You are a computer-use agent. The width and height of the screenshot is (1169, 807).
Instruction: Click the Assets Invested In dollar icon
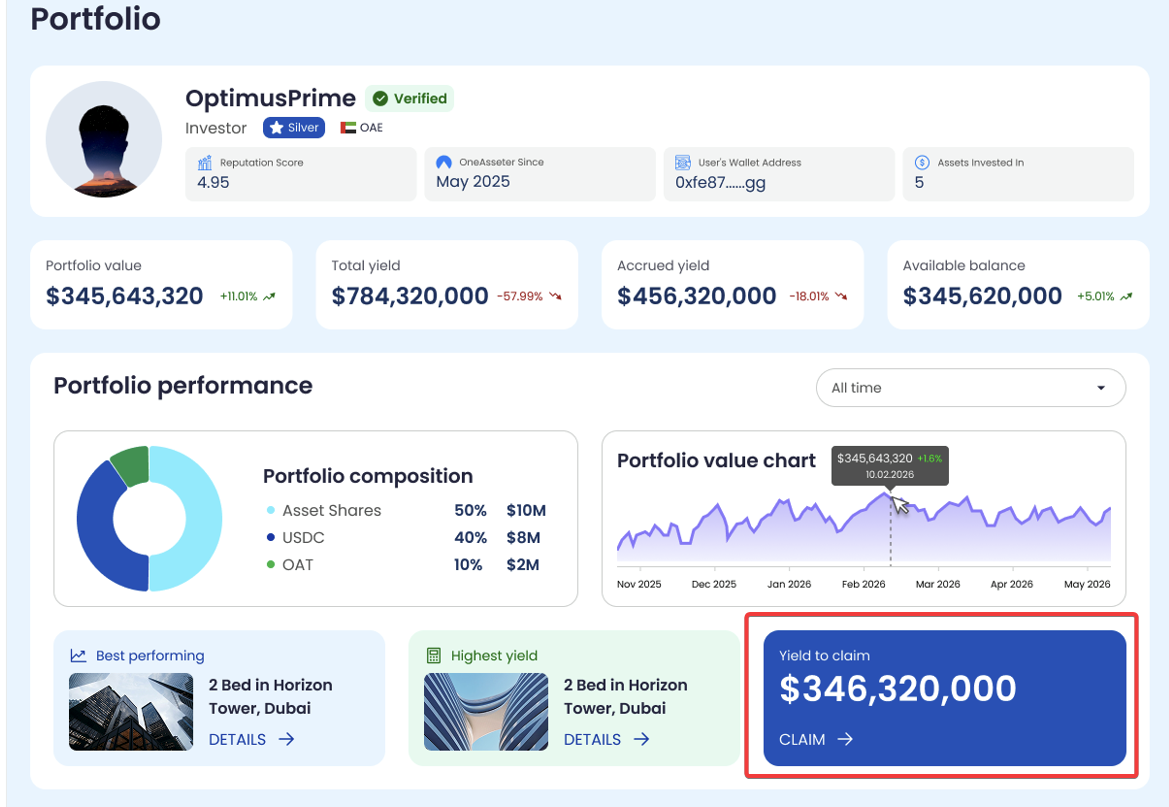tap(922, 163)
